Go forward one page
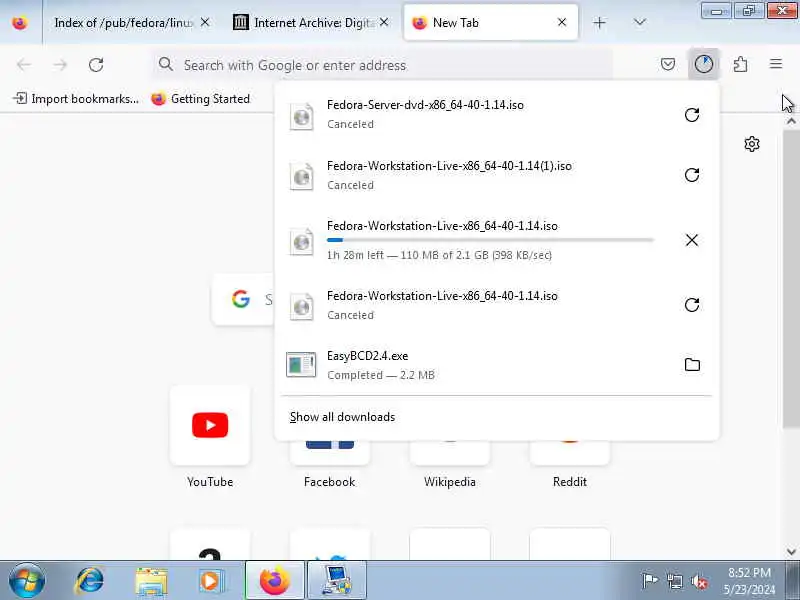Screen dimensions: 800x600 click(x=60, y=65)
